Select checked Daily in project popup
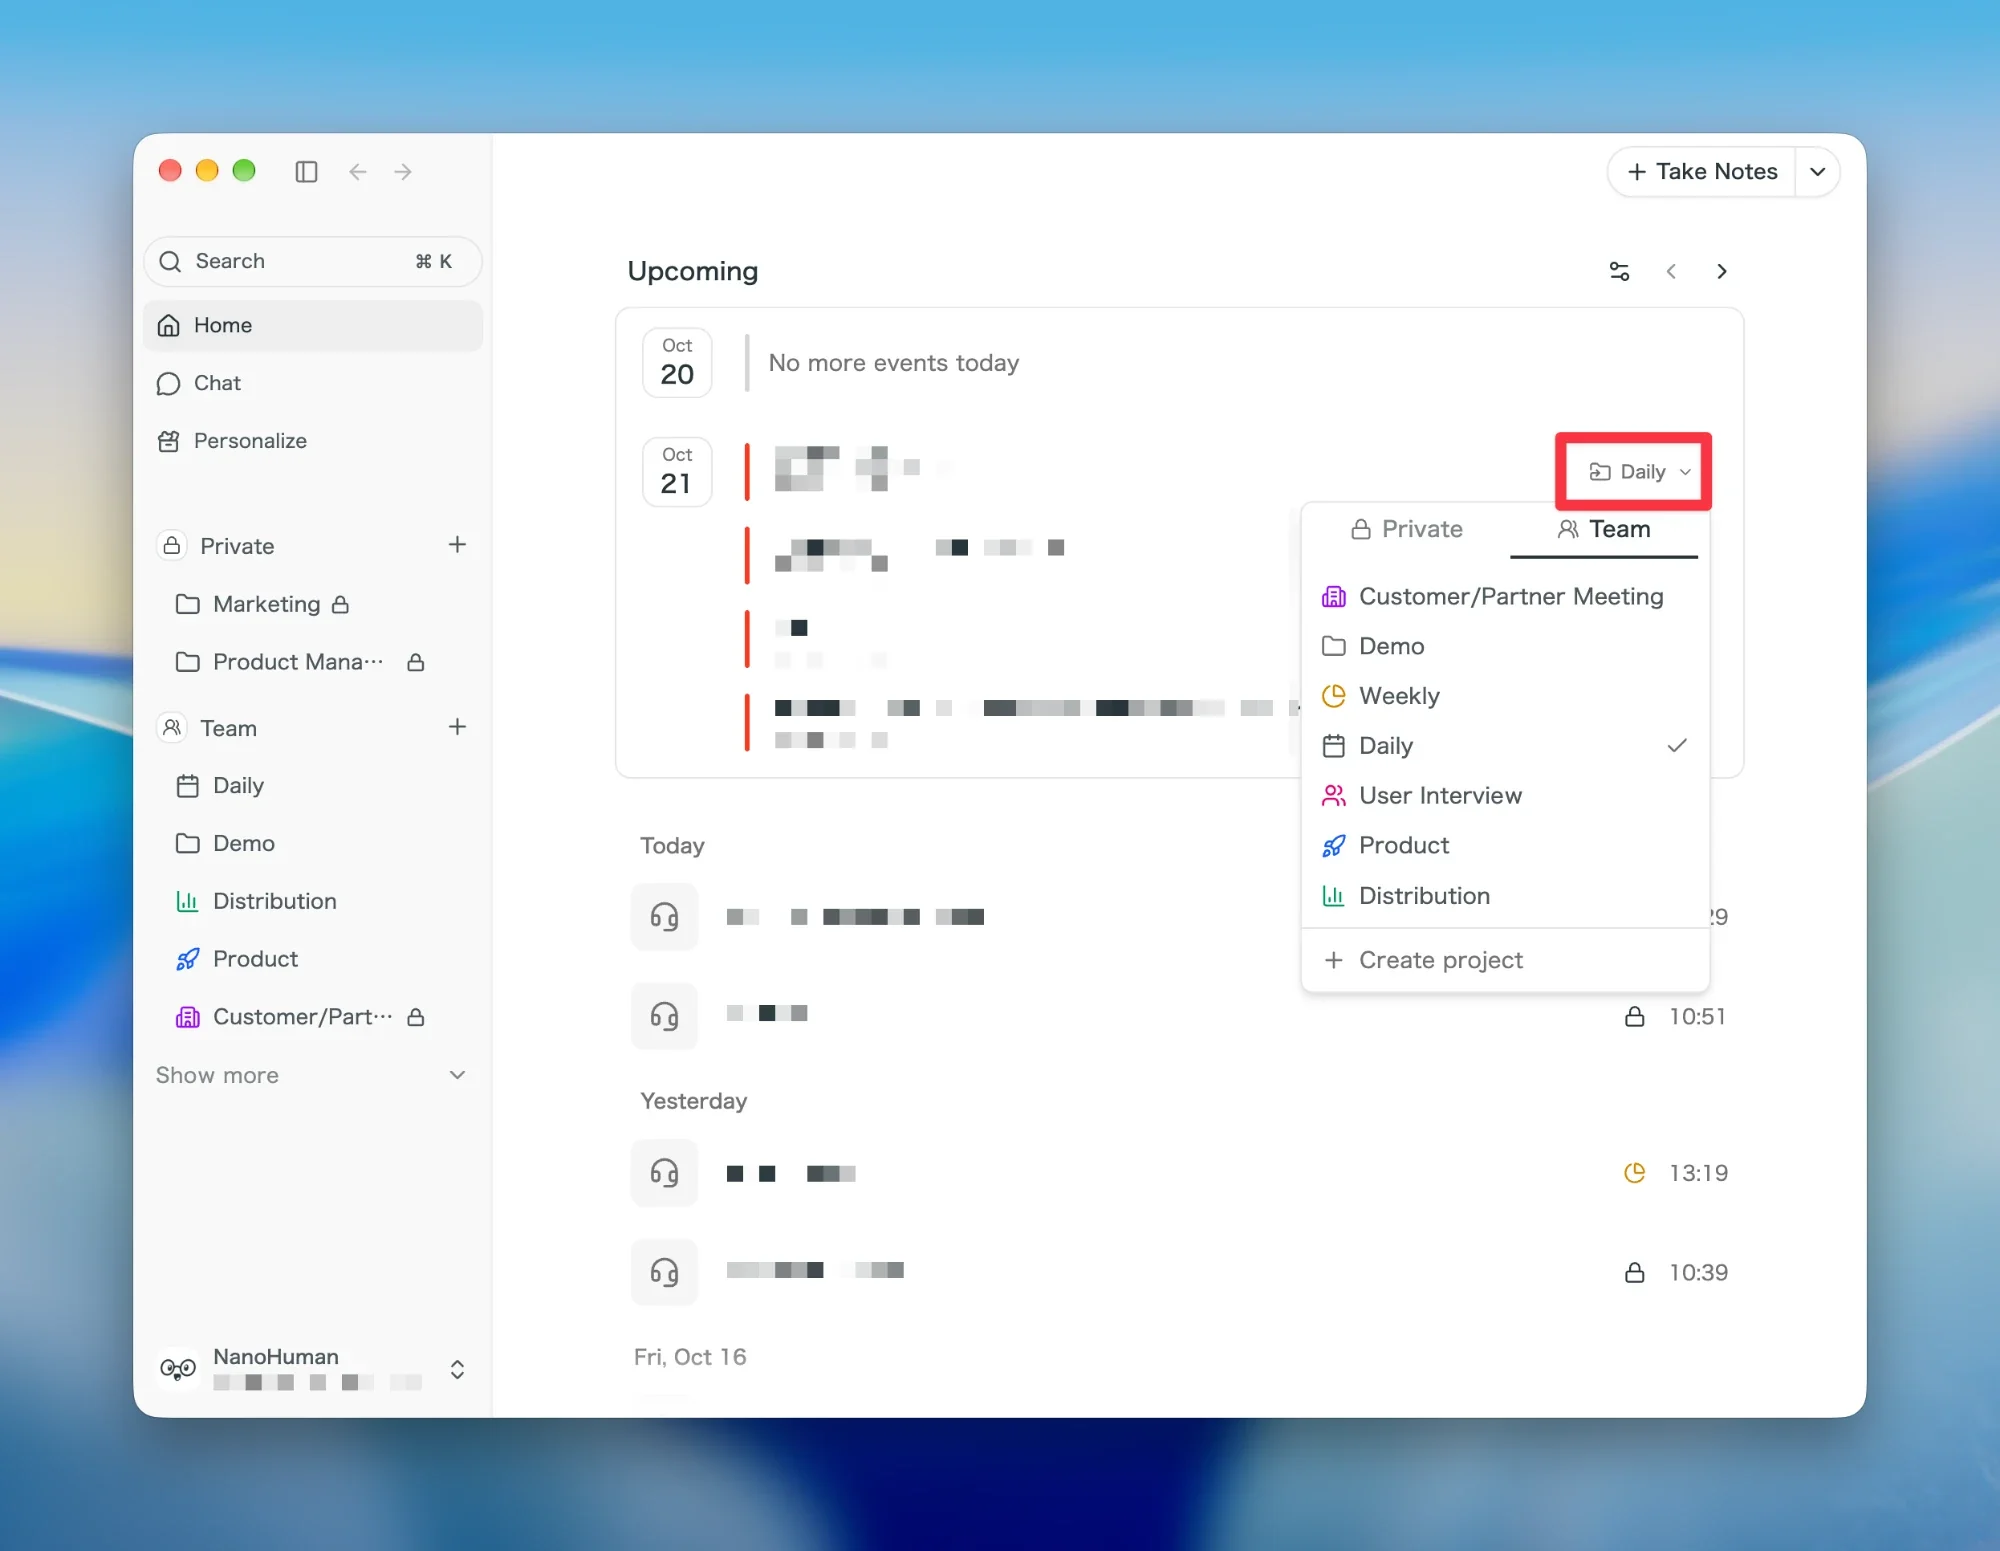The image size is (2000, 1551). (x=1505, y=746)
